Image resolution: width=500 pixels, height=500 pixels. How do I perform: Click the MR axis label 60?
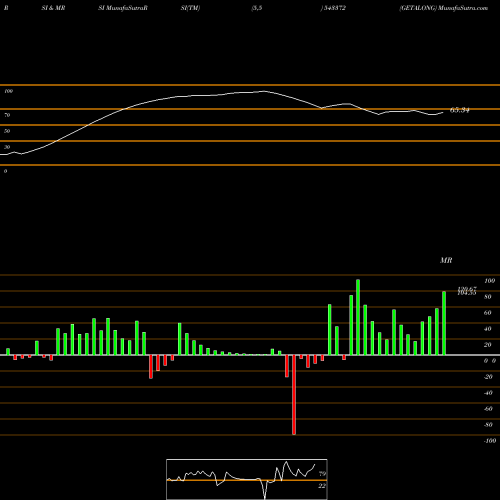click(x=488, y=313)
